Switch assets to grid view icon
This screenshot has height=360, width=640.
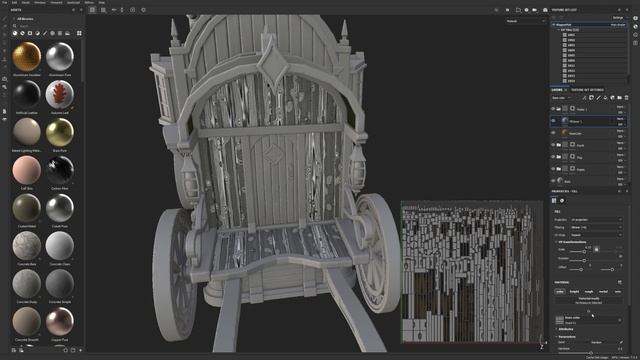click(79, 33)
